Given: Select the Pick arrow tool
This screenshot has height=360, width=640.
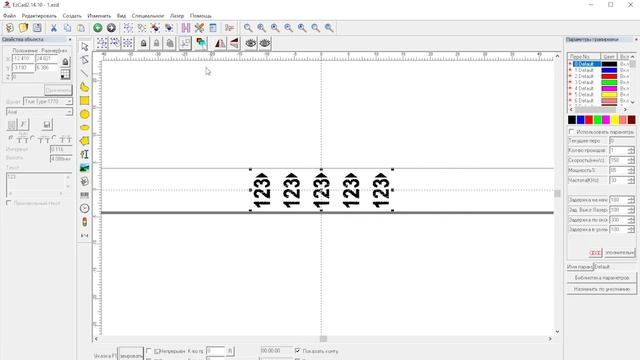Looking at the screenshot, I should pos(84,47).
